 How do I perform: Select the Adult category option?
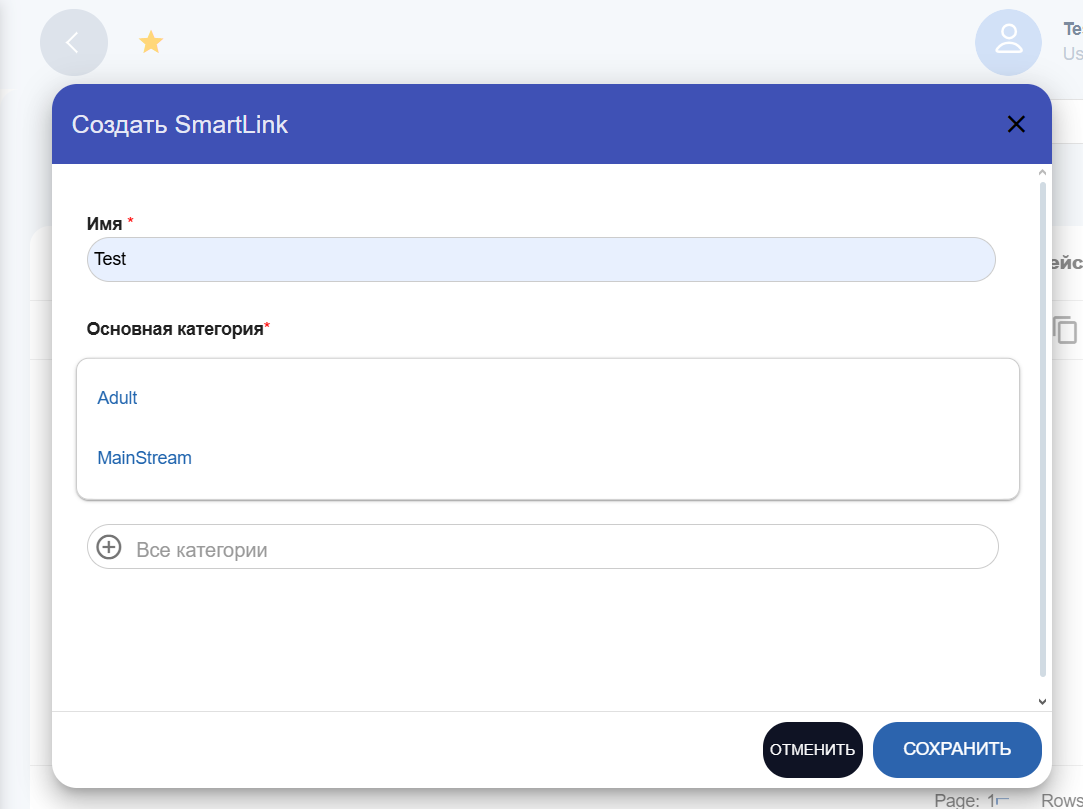point(117,398)
